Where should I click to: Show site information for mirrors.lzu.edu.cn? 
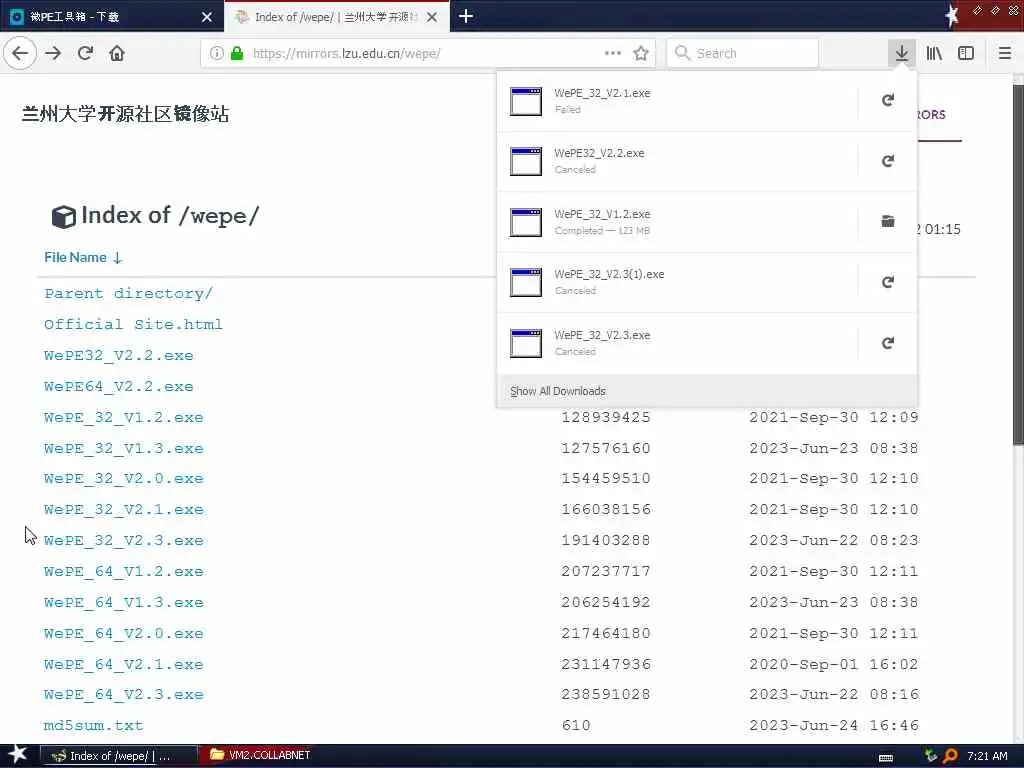click(216, 53)
